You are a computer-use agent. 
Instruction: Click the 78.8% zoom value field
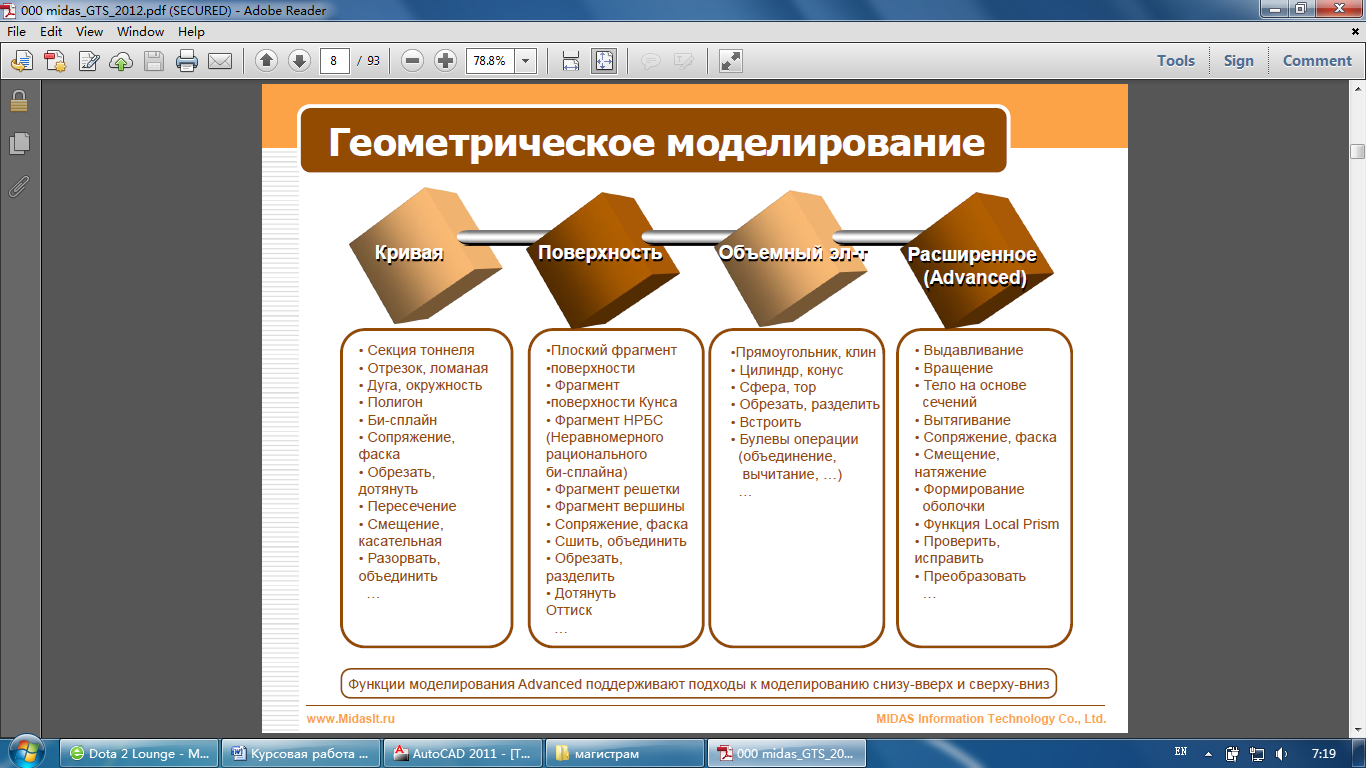(490, 60)
